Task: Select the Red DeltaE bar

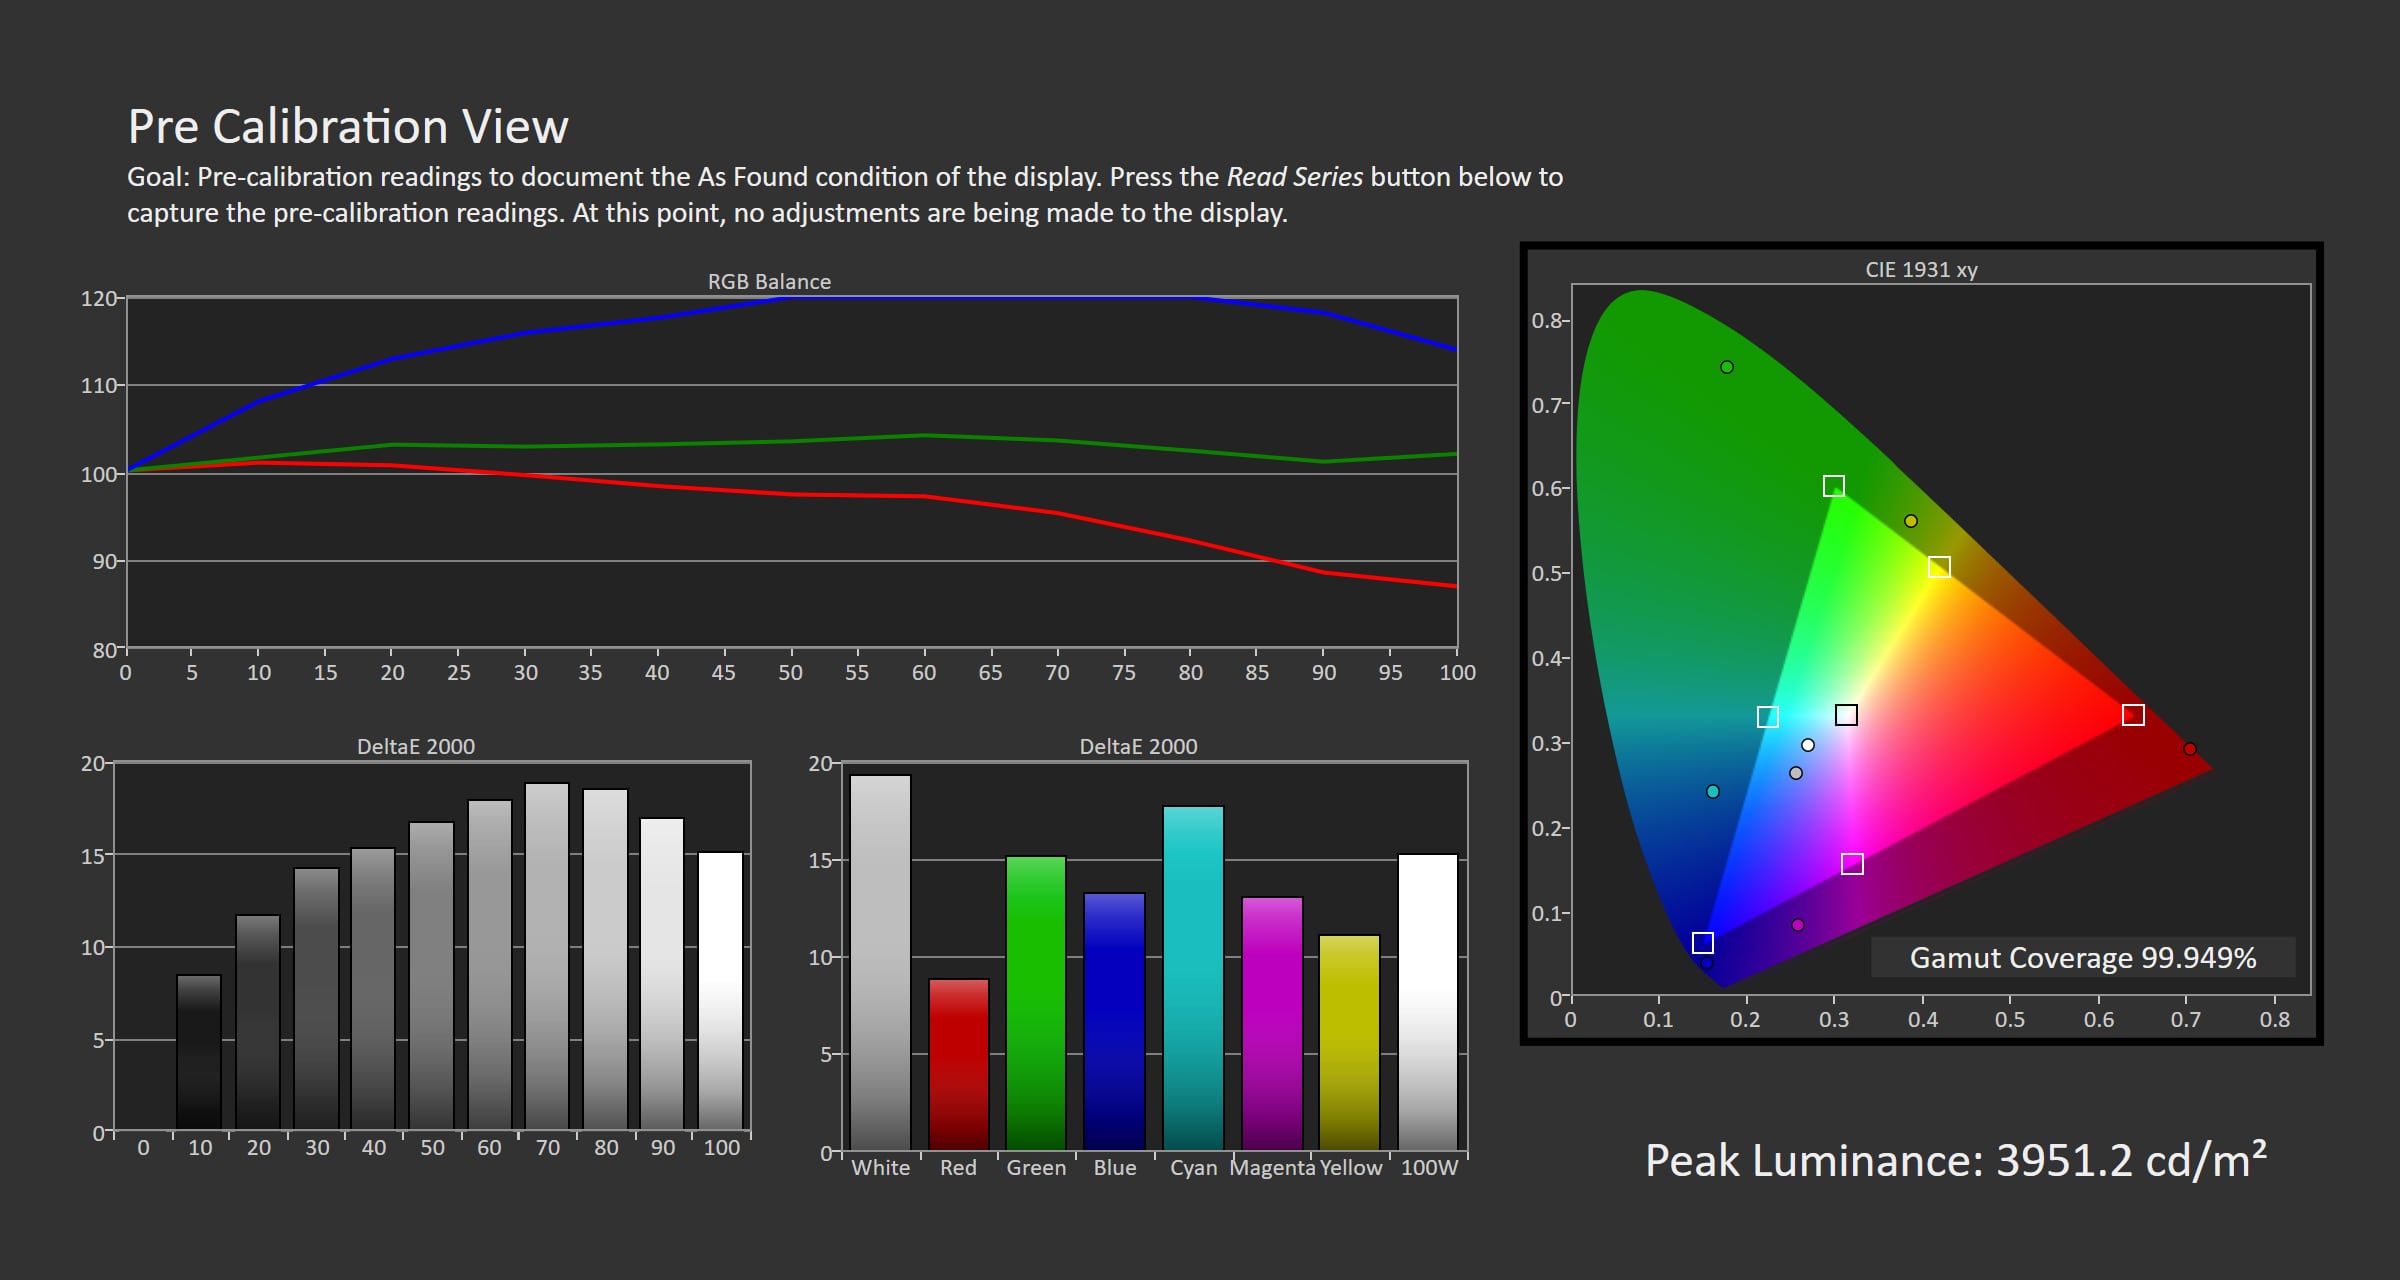Action: 958,1064
